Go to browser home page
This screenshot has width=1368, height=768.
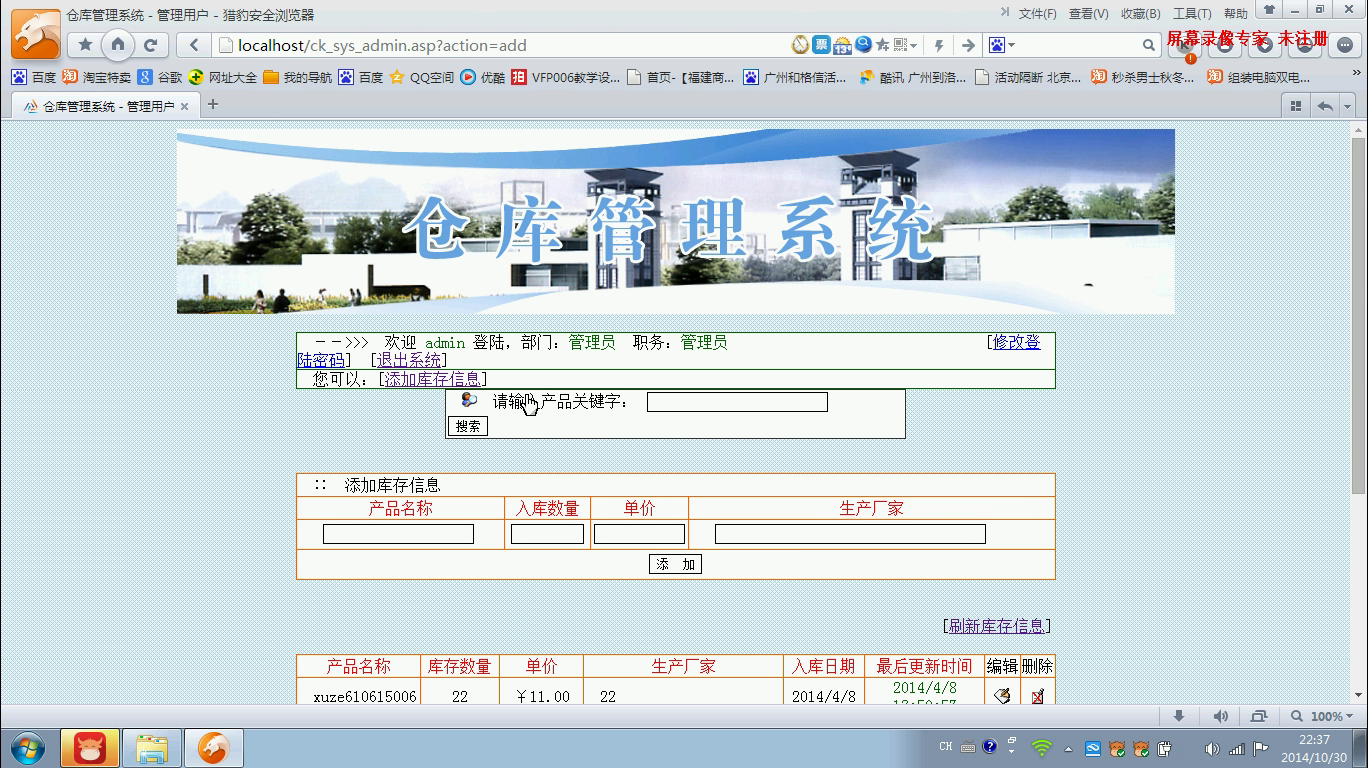point(118,45)
